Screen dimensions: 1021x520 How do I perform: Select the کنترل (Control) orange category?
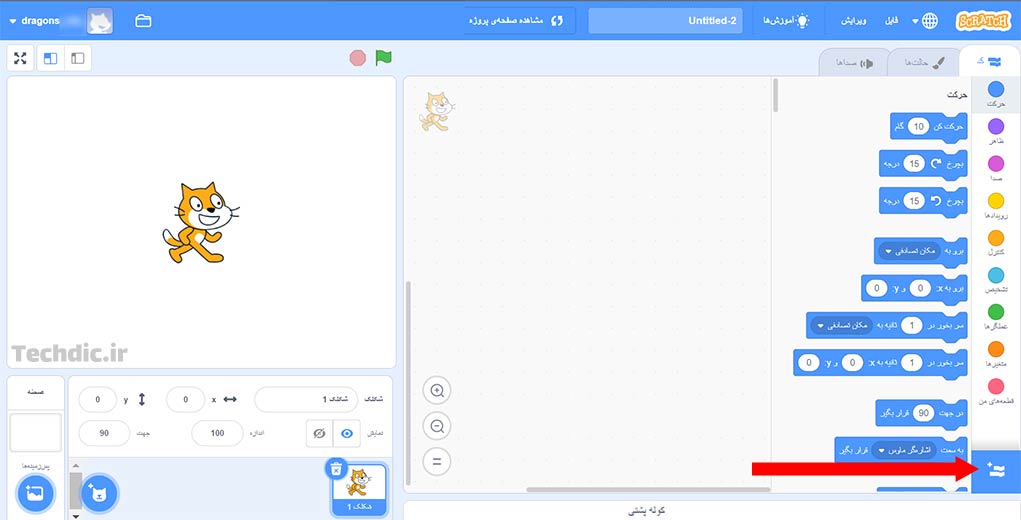click(x=996, y=242)
